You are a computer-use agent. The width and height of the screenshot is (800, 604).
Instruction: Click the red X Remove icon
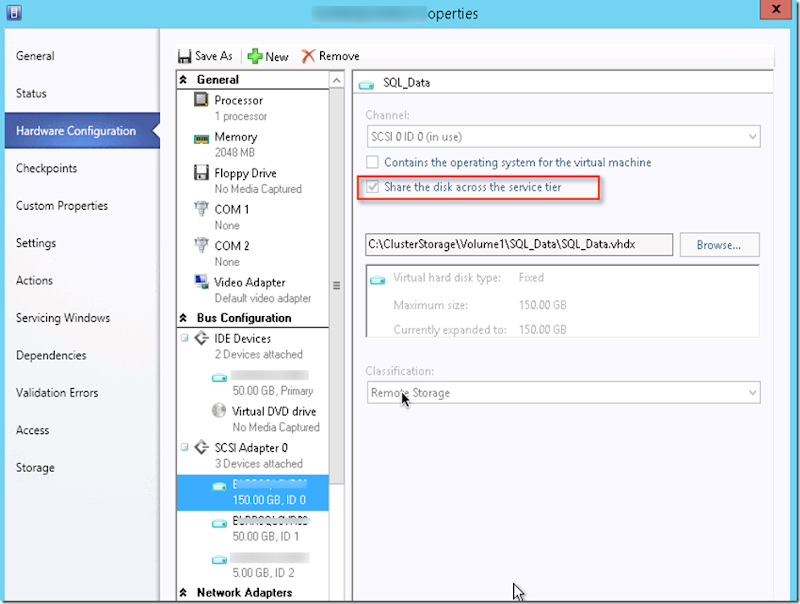click(x=308, y=56)
